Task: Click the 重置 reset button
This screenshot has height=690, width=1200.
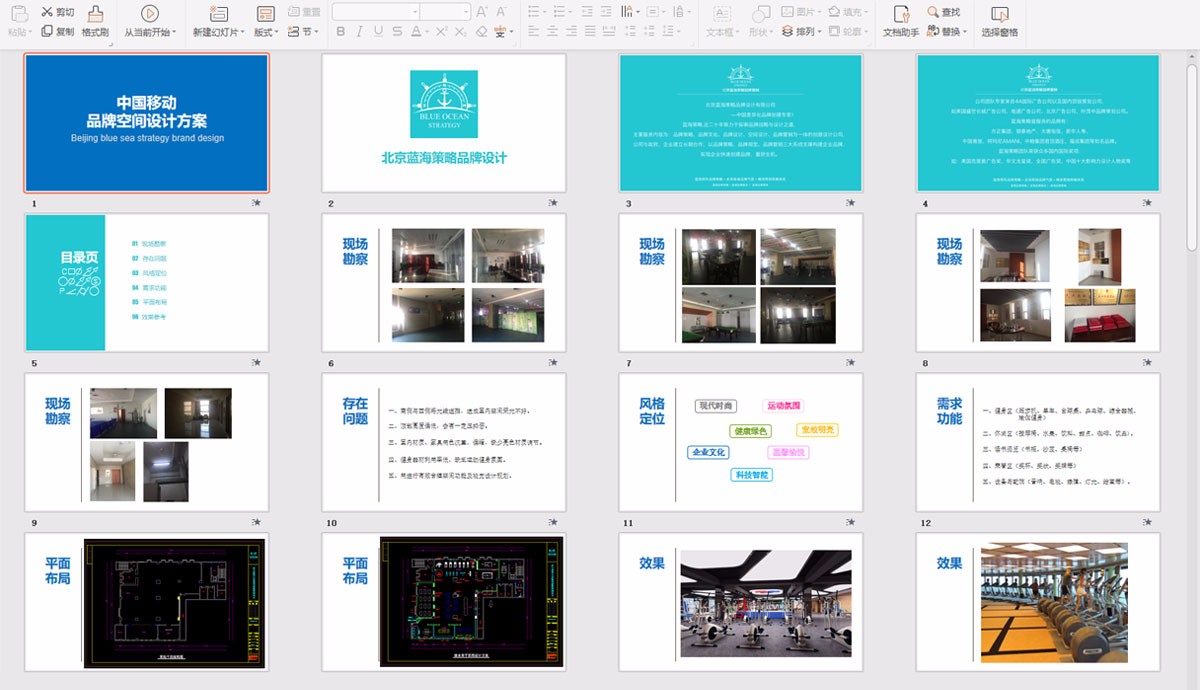Action: [x=304, y=12]
